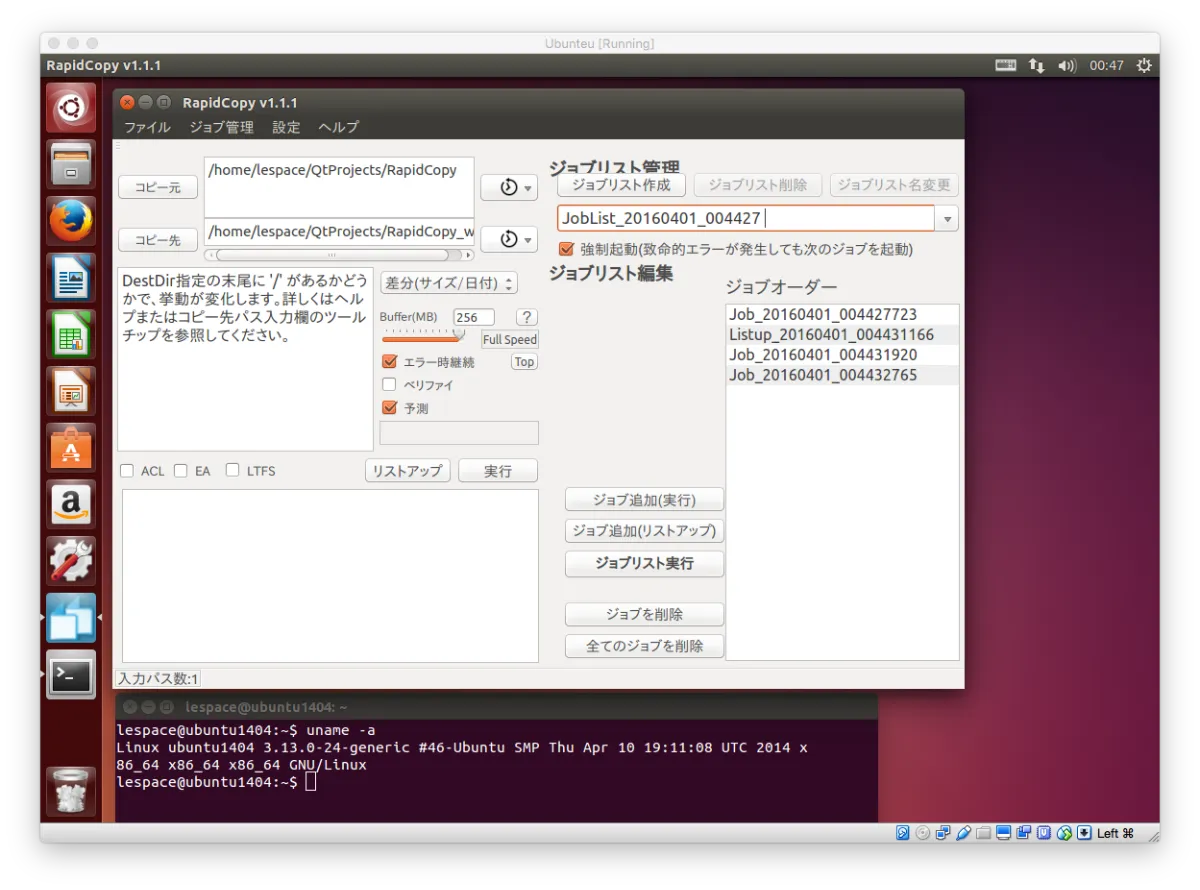The image size is (1200, 890).
Task: Uncheck the 予測 estimate checkbox
Action: point(390,408)
